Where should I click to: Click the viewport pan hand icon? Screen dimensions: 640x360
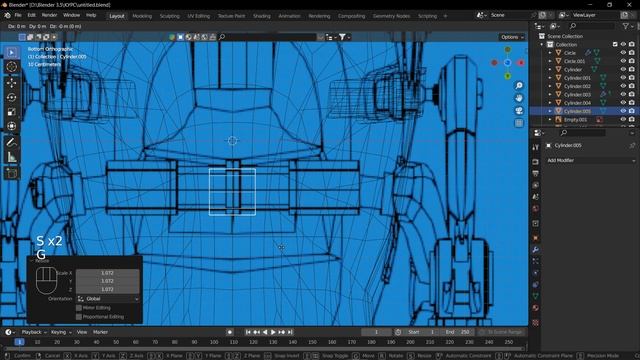519,98
